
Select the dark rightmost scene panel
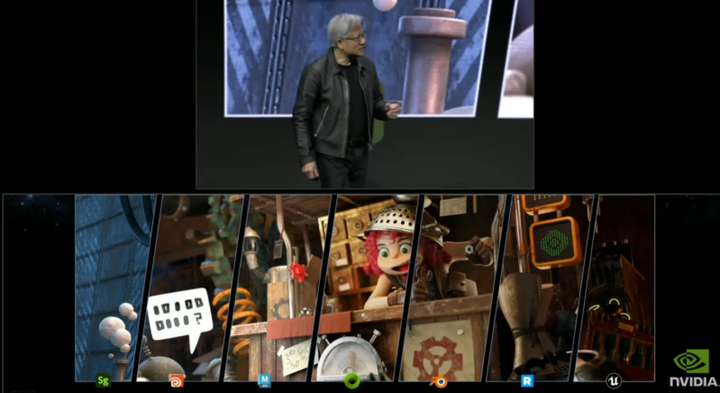pyautogui.click(x=615, y=287)
